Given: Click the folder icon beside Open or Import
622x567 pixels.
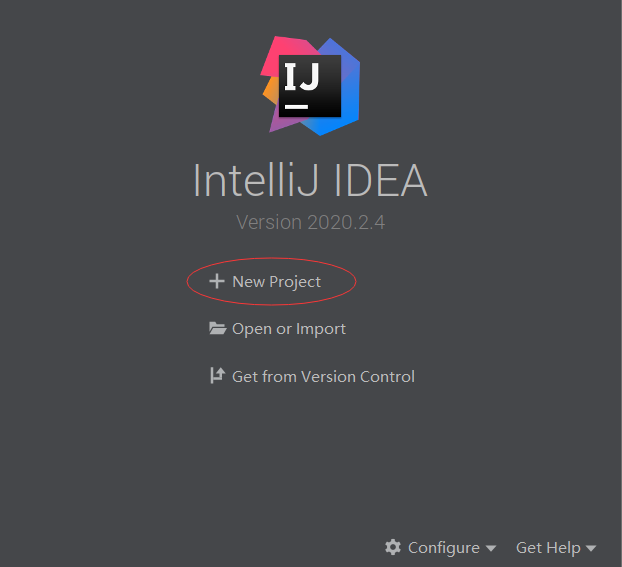Looking at the screenshot, I should coord(217,328).
